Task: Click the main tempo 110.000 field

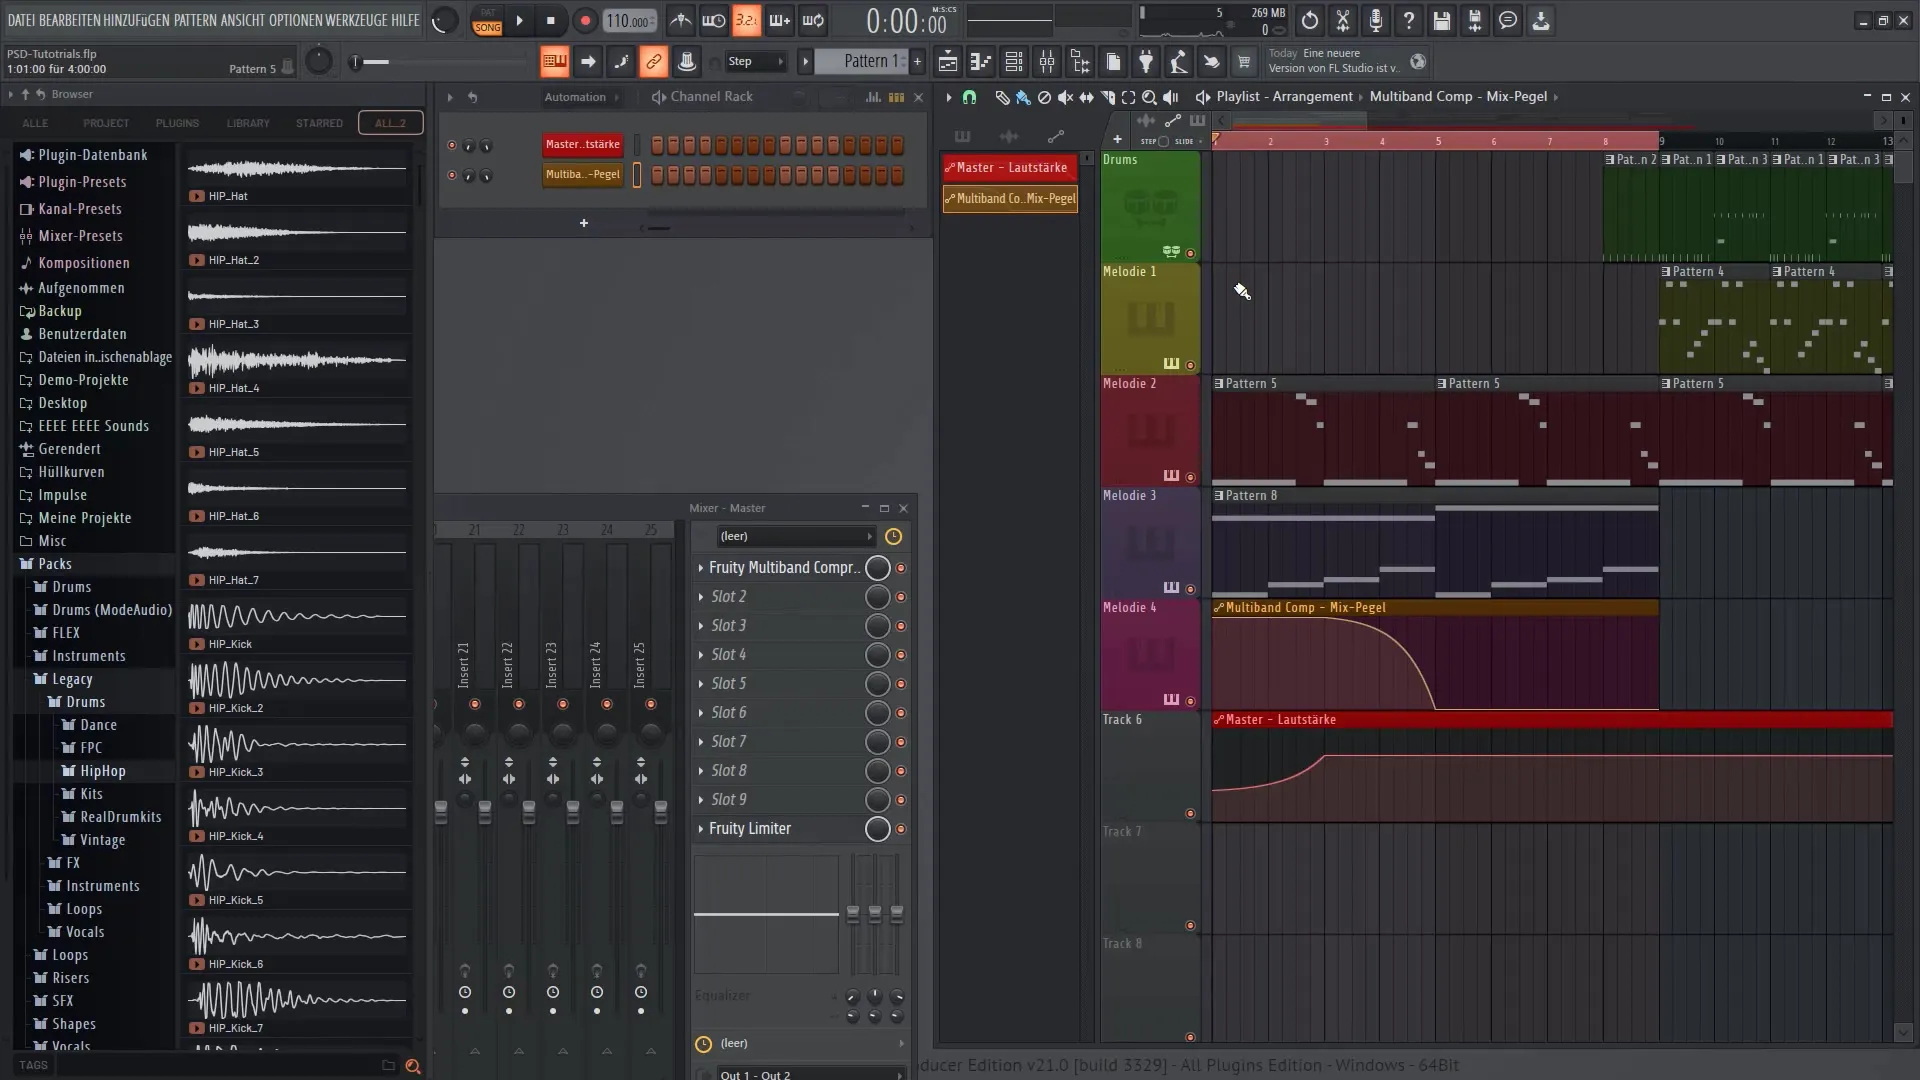Action: click(x=629, y=21)
